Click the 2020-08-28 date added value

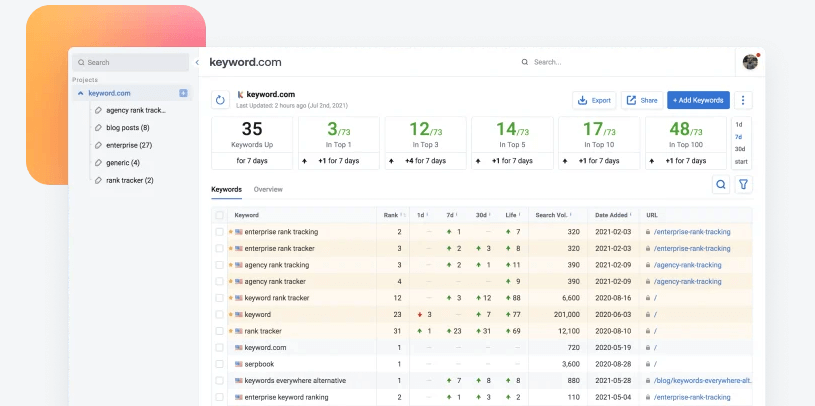pos(614,364)
